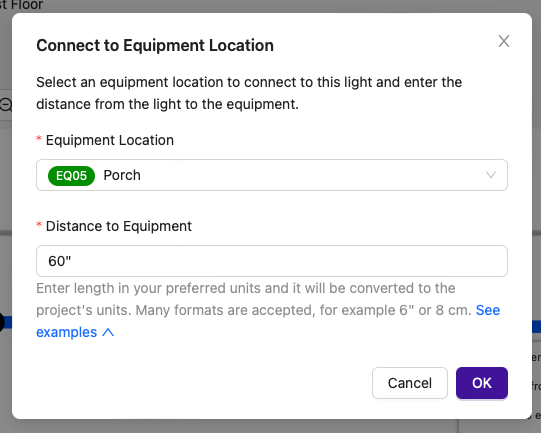This screenshot has width=541, height=433.
Task: Click the Equipment Location field label
Action: point(110,140)
